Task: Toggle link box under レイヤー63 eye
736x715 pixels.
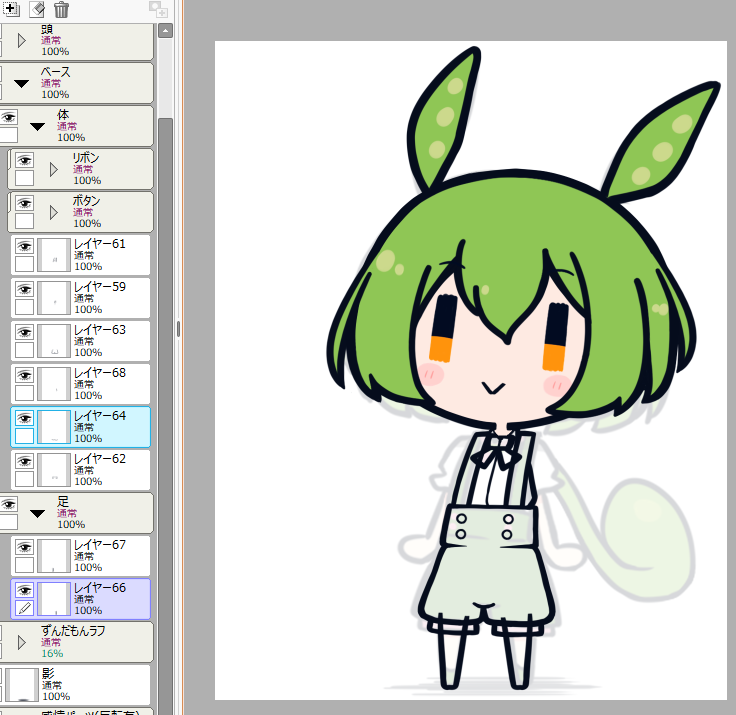Action: pyautogui.click(x=24, y=350)
